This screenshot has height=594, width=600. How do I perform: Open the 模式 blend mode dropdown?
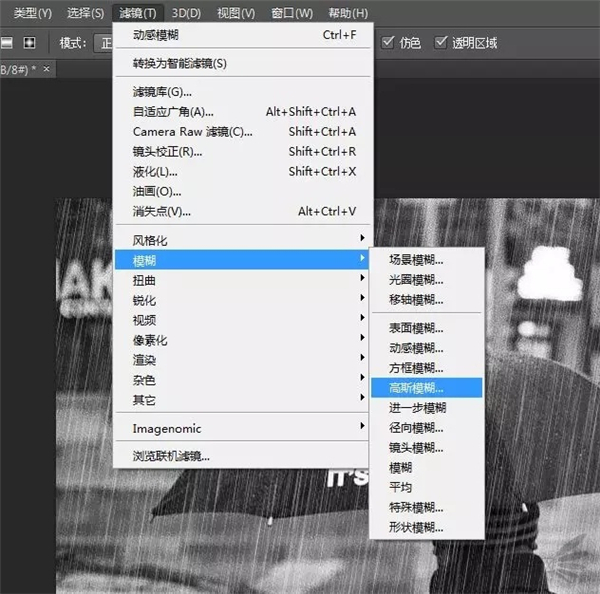[103, 43]
